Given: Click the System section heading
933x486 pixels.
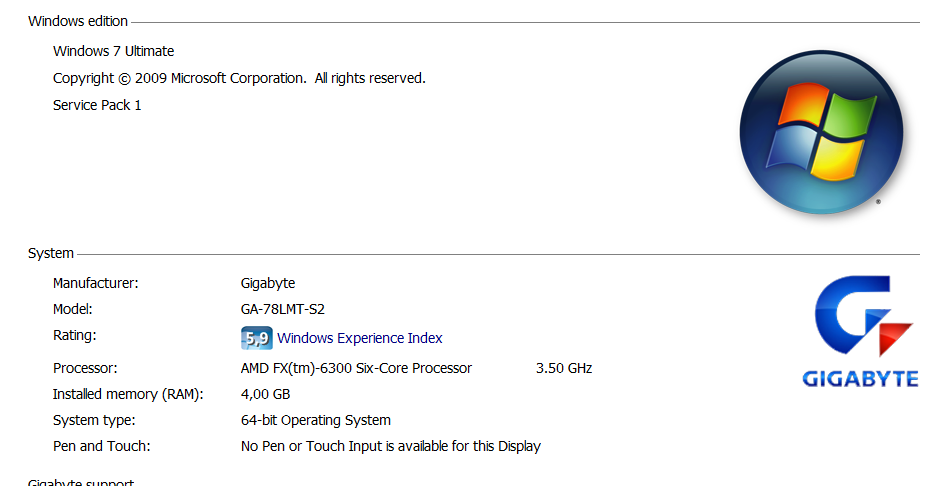Looking at the screenshot, I should (x=51, y=253).
